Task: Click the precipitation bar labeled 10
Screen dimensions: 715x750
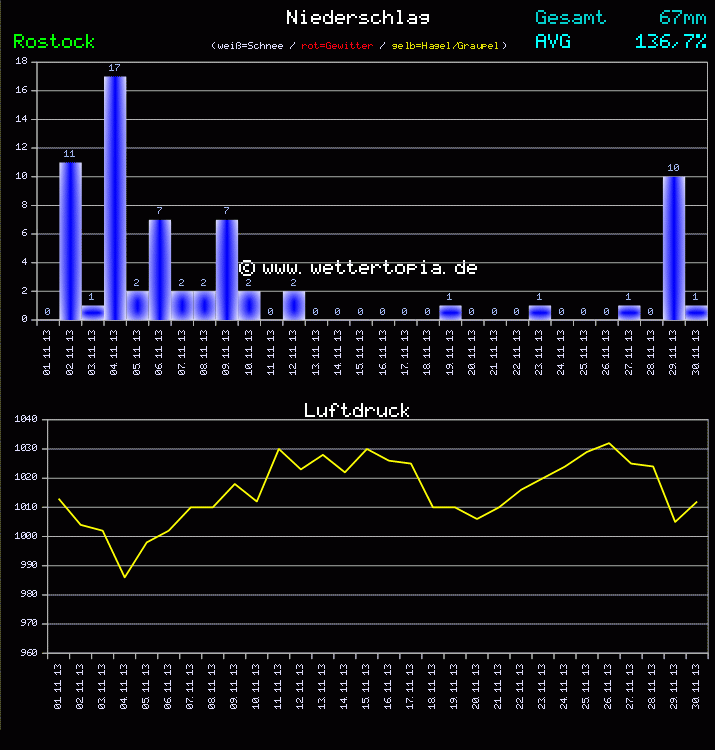Action: click(x=674, y=248)
